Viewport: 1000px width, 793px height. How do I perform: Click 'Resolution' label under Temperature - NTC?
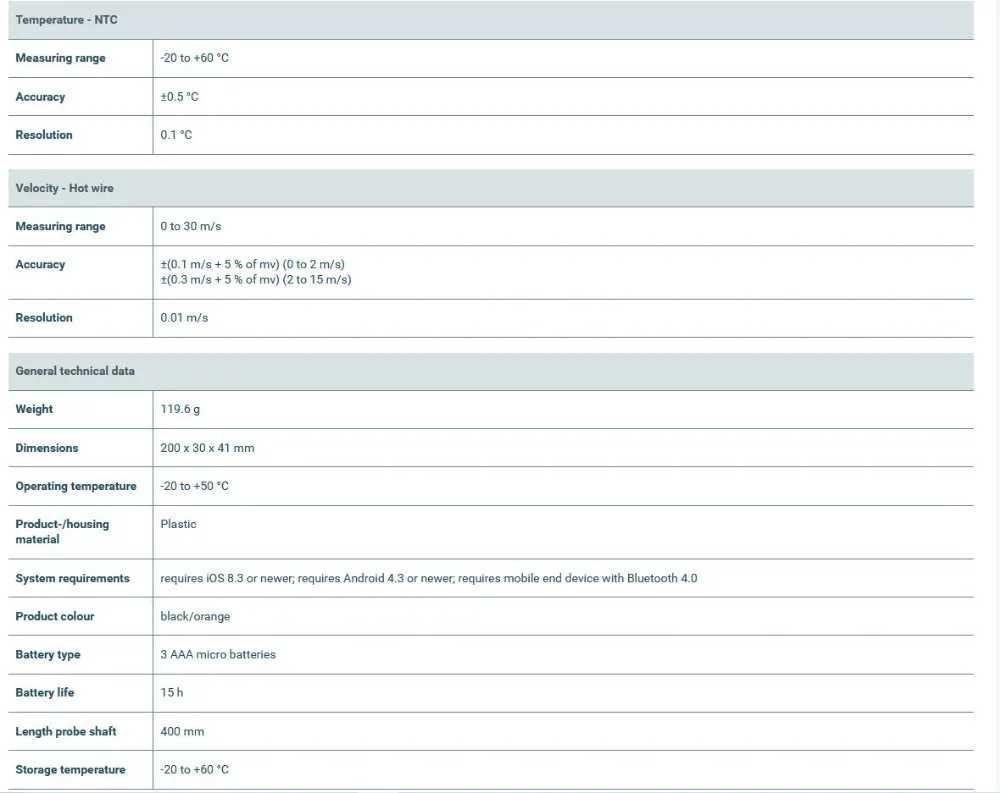click(x=44, y=135)
